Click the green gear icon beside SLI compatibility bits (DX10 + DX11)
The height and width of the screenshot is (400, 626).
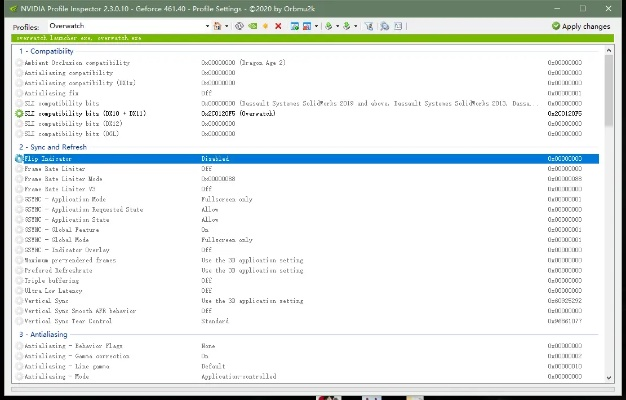point(19,113)
